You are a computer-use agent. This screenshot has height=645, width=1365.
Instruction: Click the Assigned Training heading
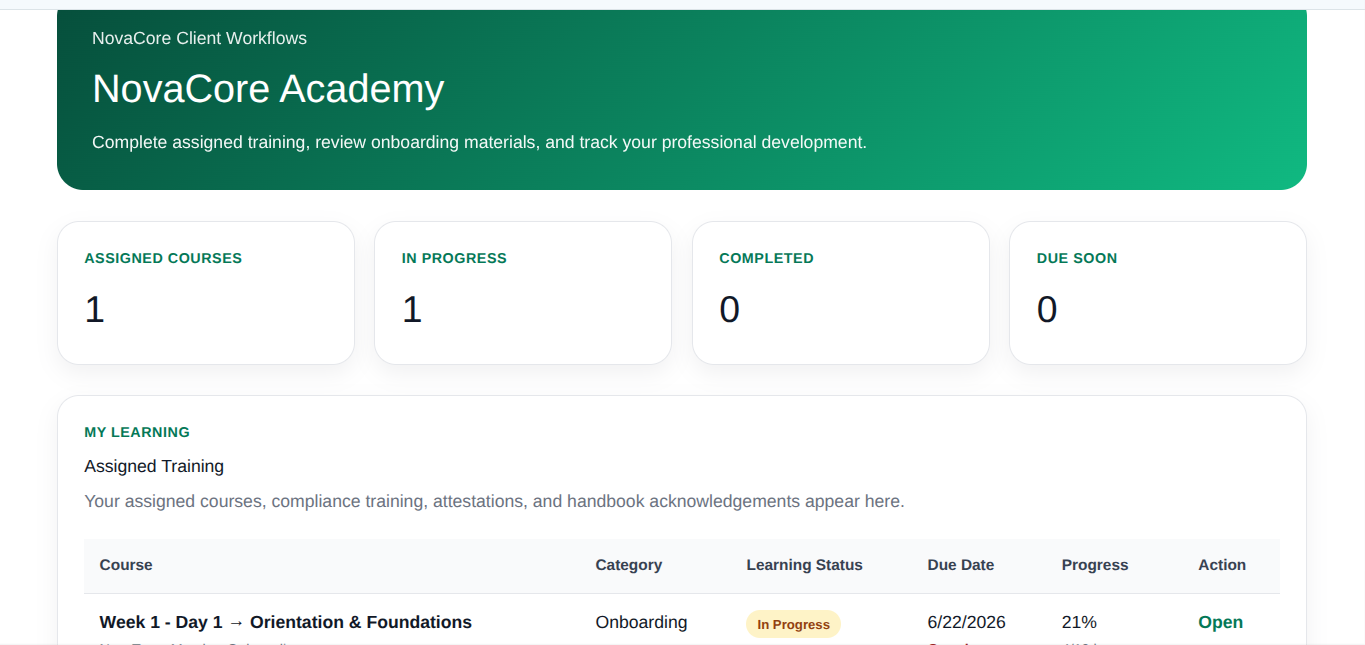pos(154,466)
